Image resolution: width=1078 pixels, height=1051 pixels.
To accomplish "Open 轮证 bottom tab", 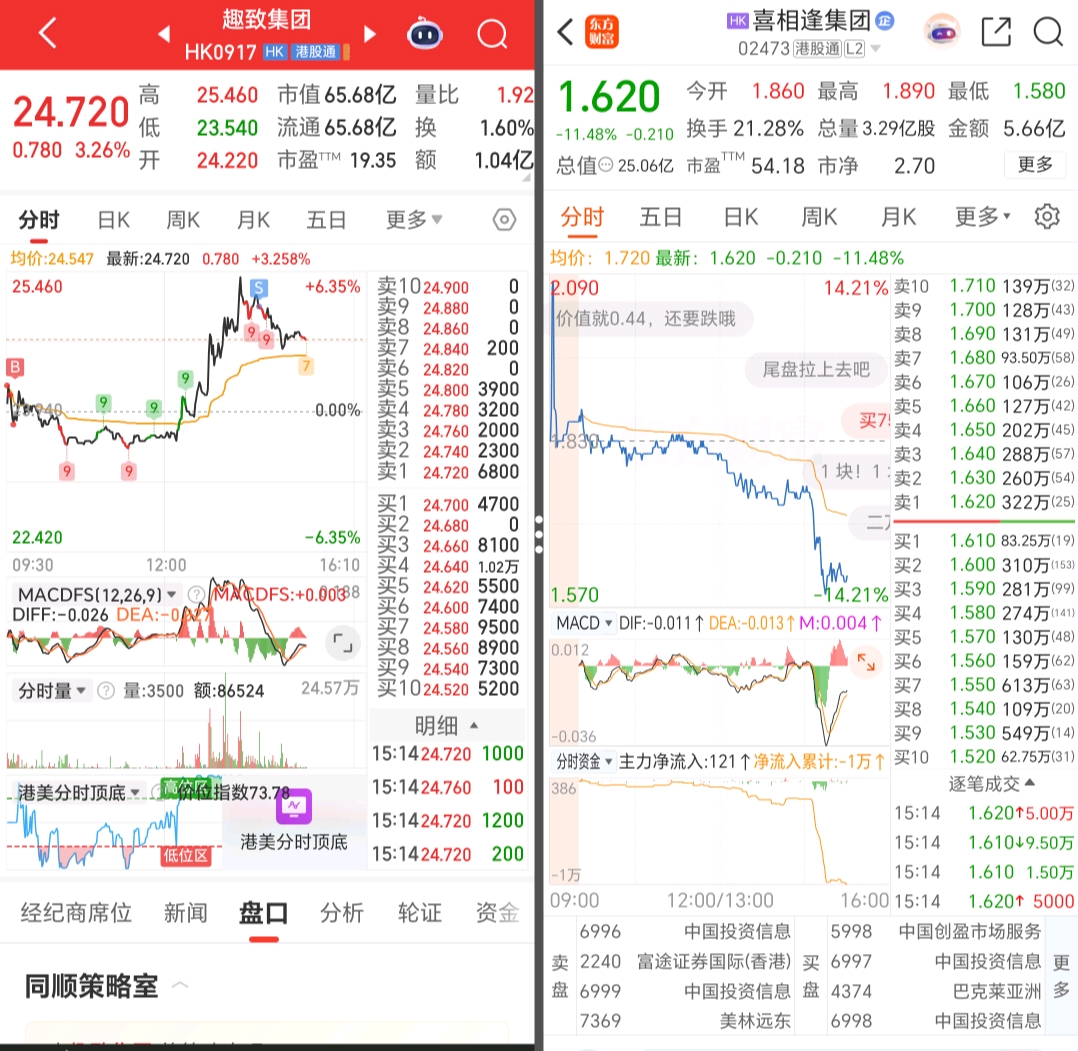I will click(419, 912).
